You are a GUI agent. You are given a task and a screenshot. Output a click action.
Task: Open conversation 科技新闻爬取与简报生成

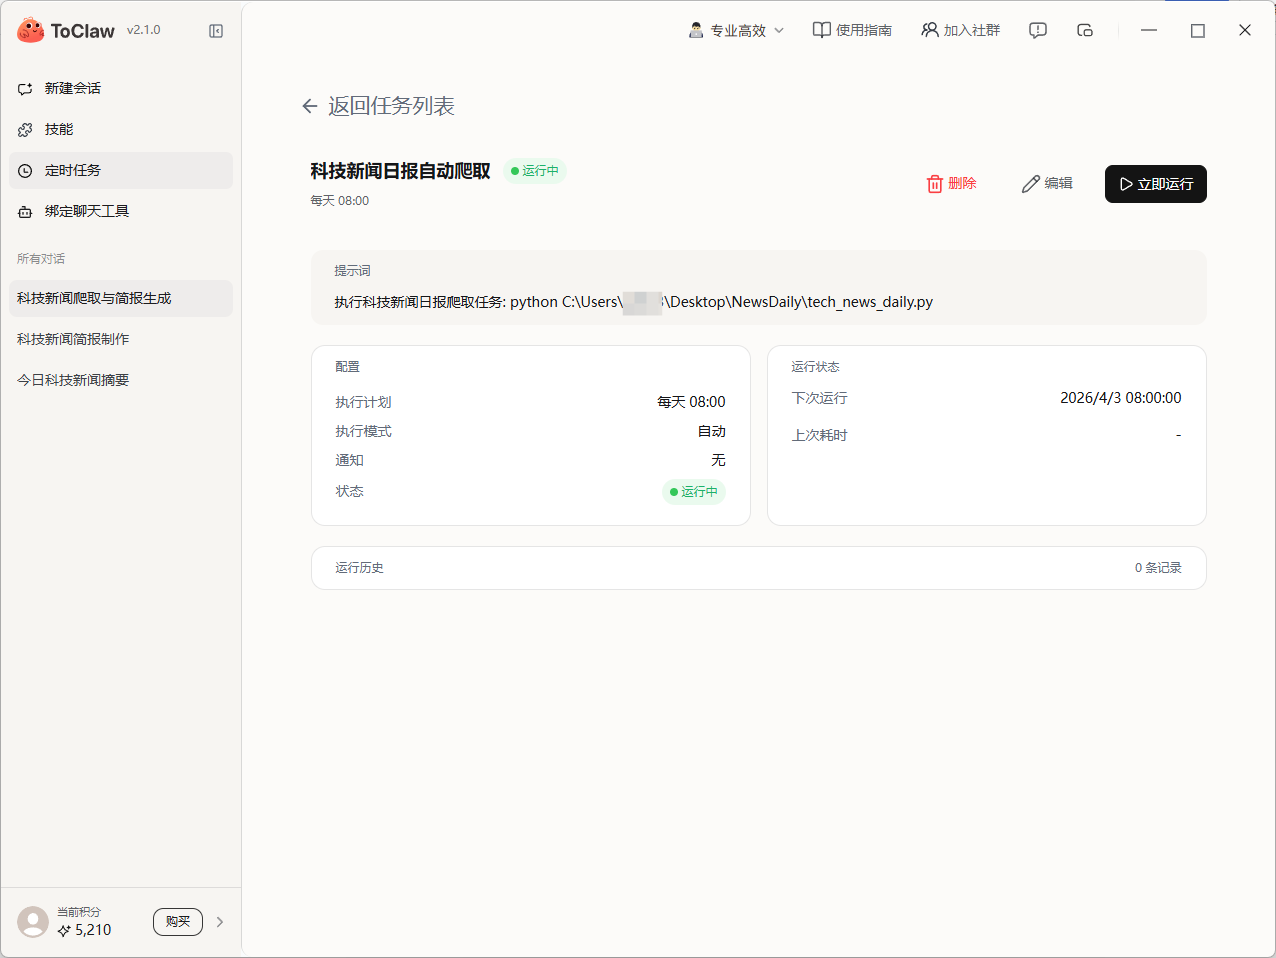pyautogui.click(x=94, y=298)
